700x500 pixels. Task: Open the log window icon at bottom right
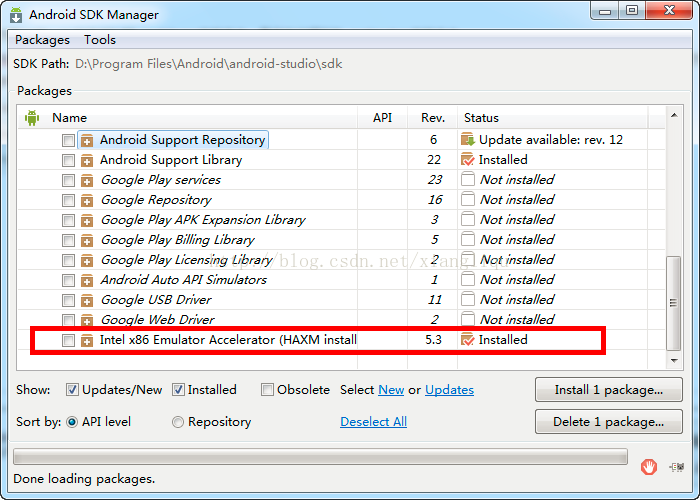point(677,467)
